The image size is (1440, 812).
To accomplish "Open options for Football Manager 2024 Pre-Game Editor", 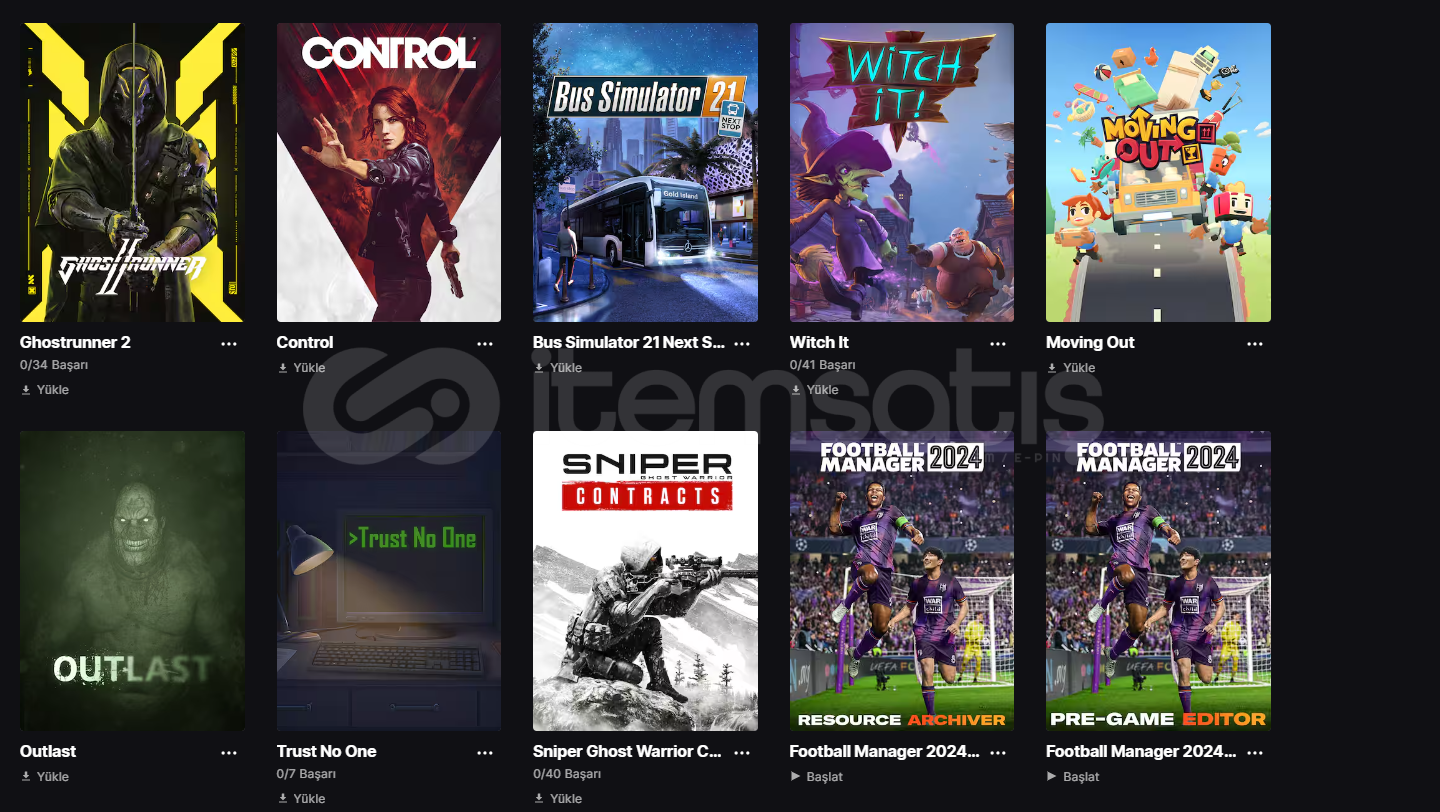I will click(1255, 752).
